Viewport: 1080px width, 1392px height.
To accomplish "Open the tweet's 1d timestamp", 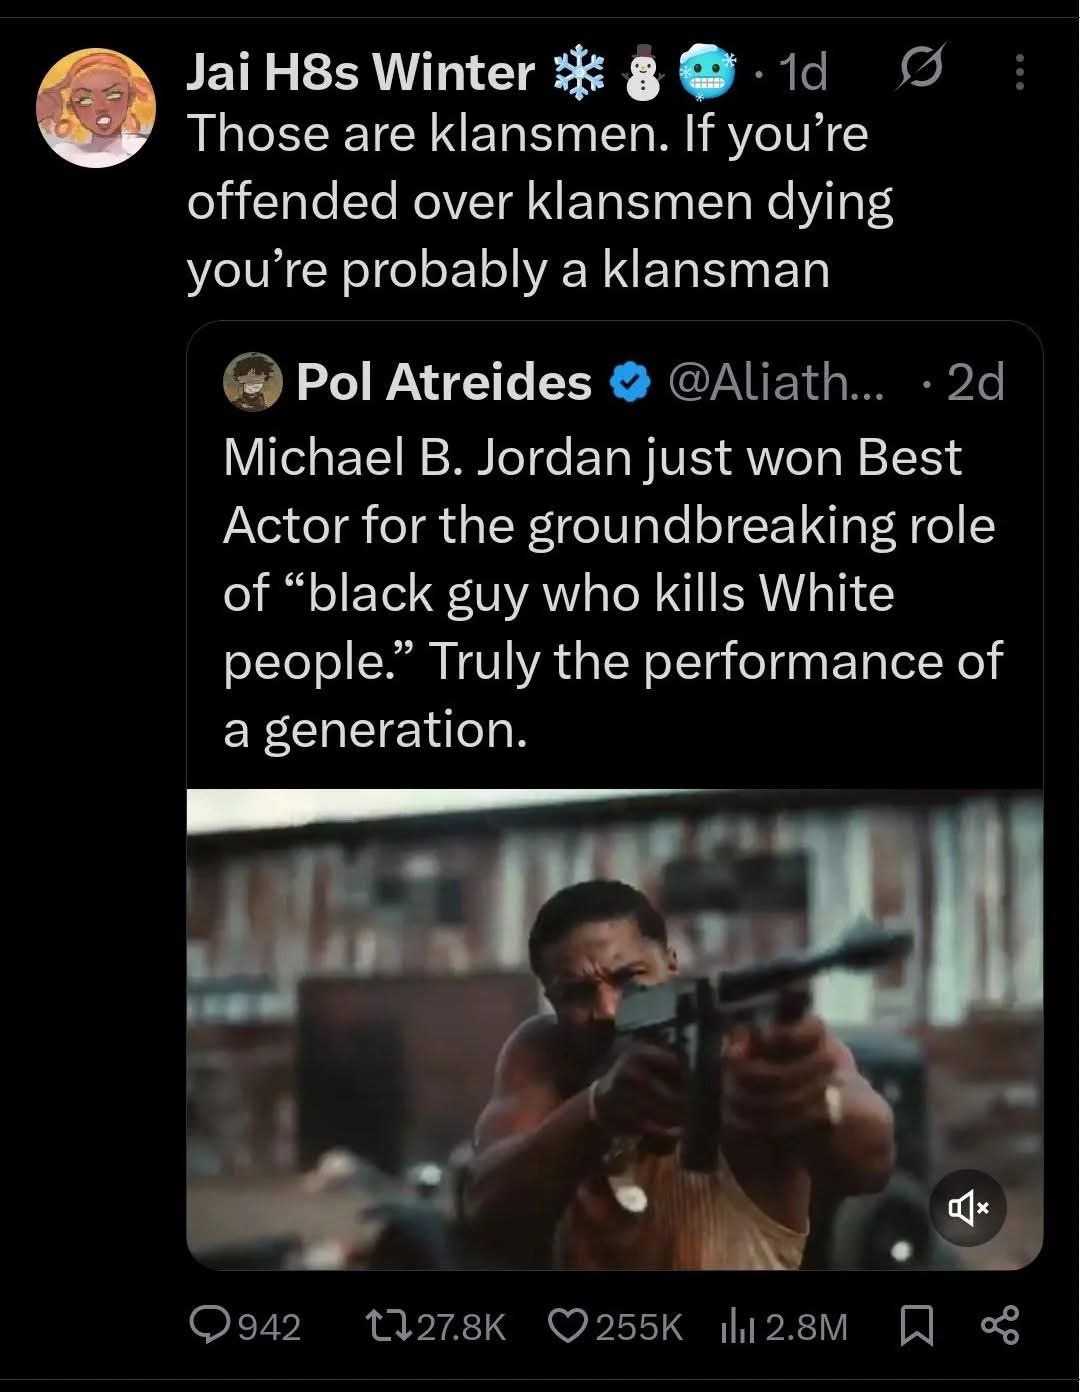I will coord(801,72).
